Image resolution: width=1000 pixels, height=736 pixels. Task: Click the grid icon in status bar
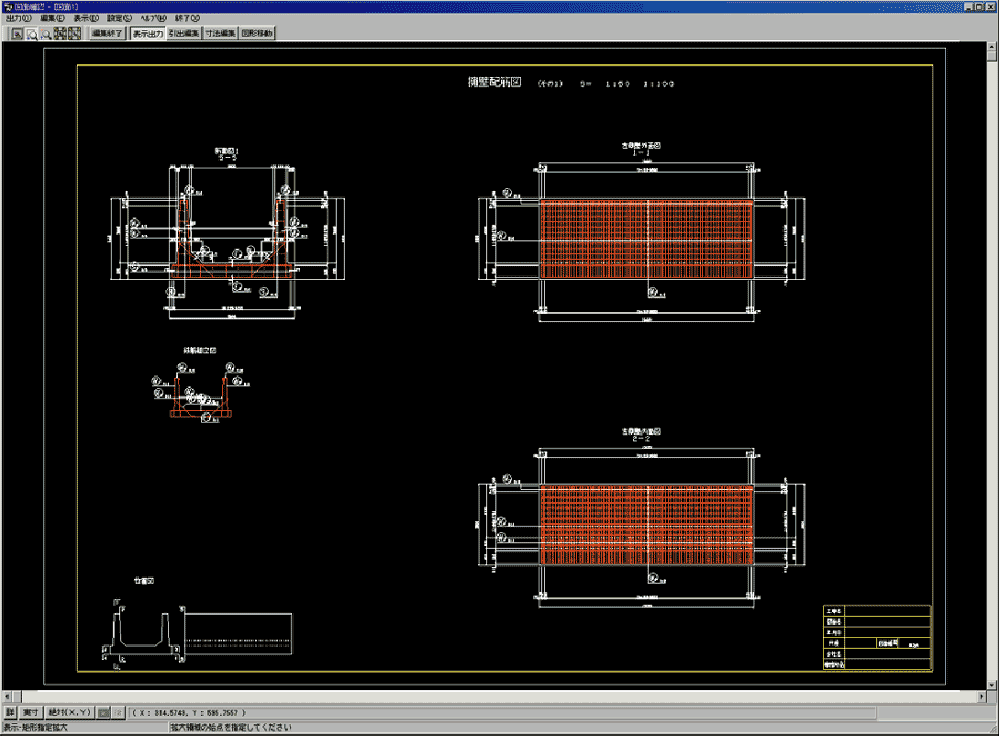coord(104,713)
